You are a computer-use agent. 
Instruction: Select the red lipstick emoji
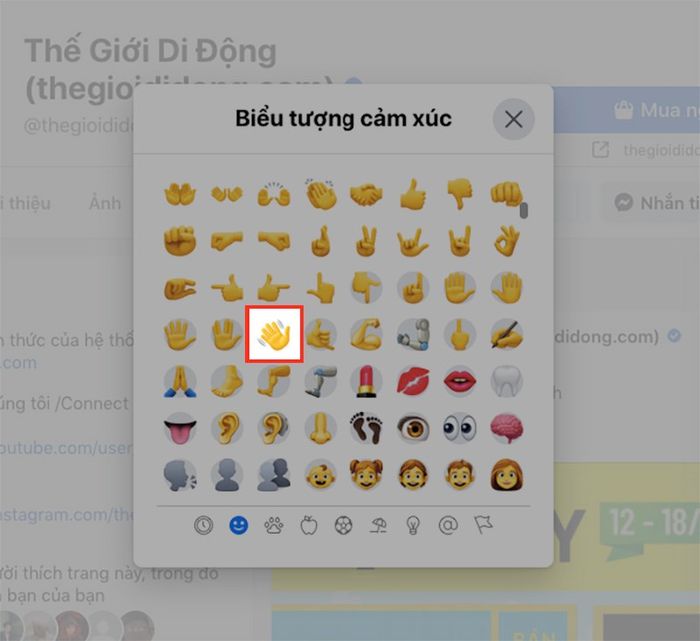(x=367, y=381)
